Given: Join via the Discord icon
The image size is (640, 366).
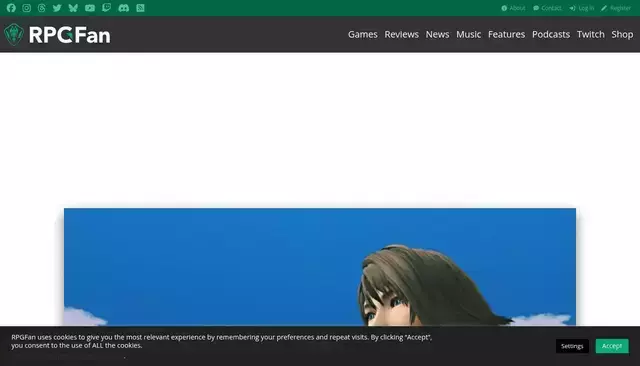Looking at the screenshot, I should (x=123, y=8).
